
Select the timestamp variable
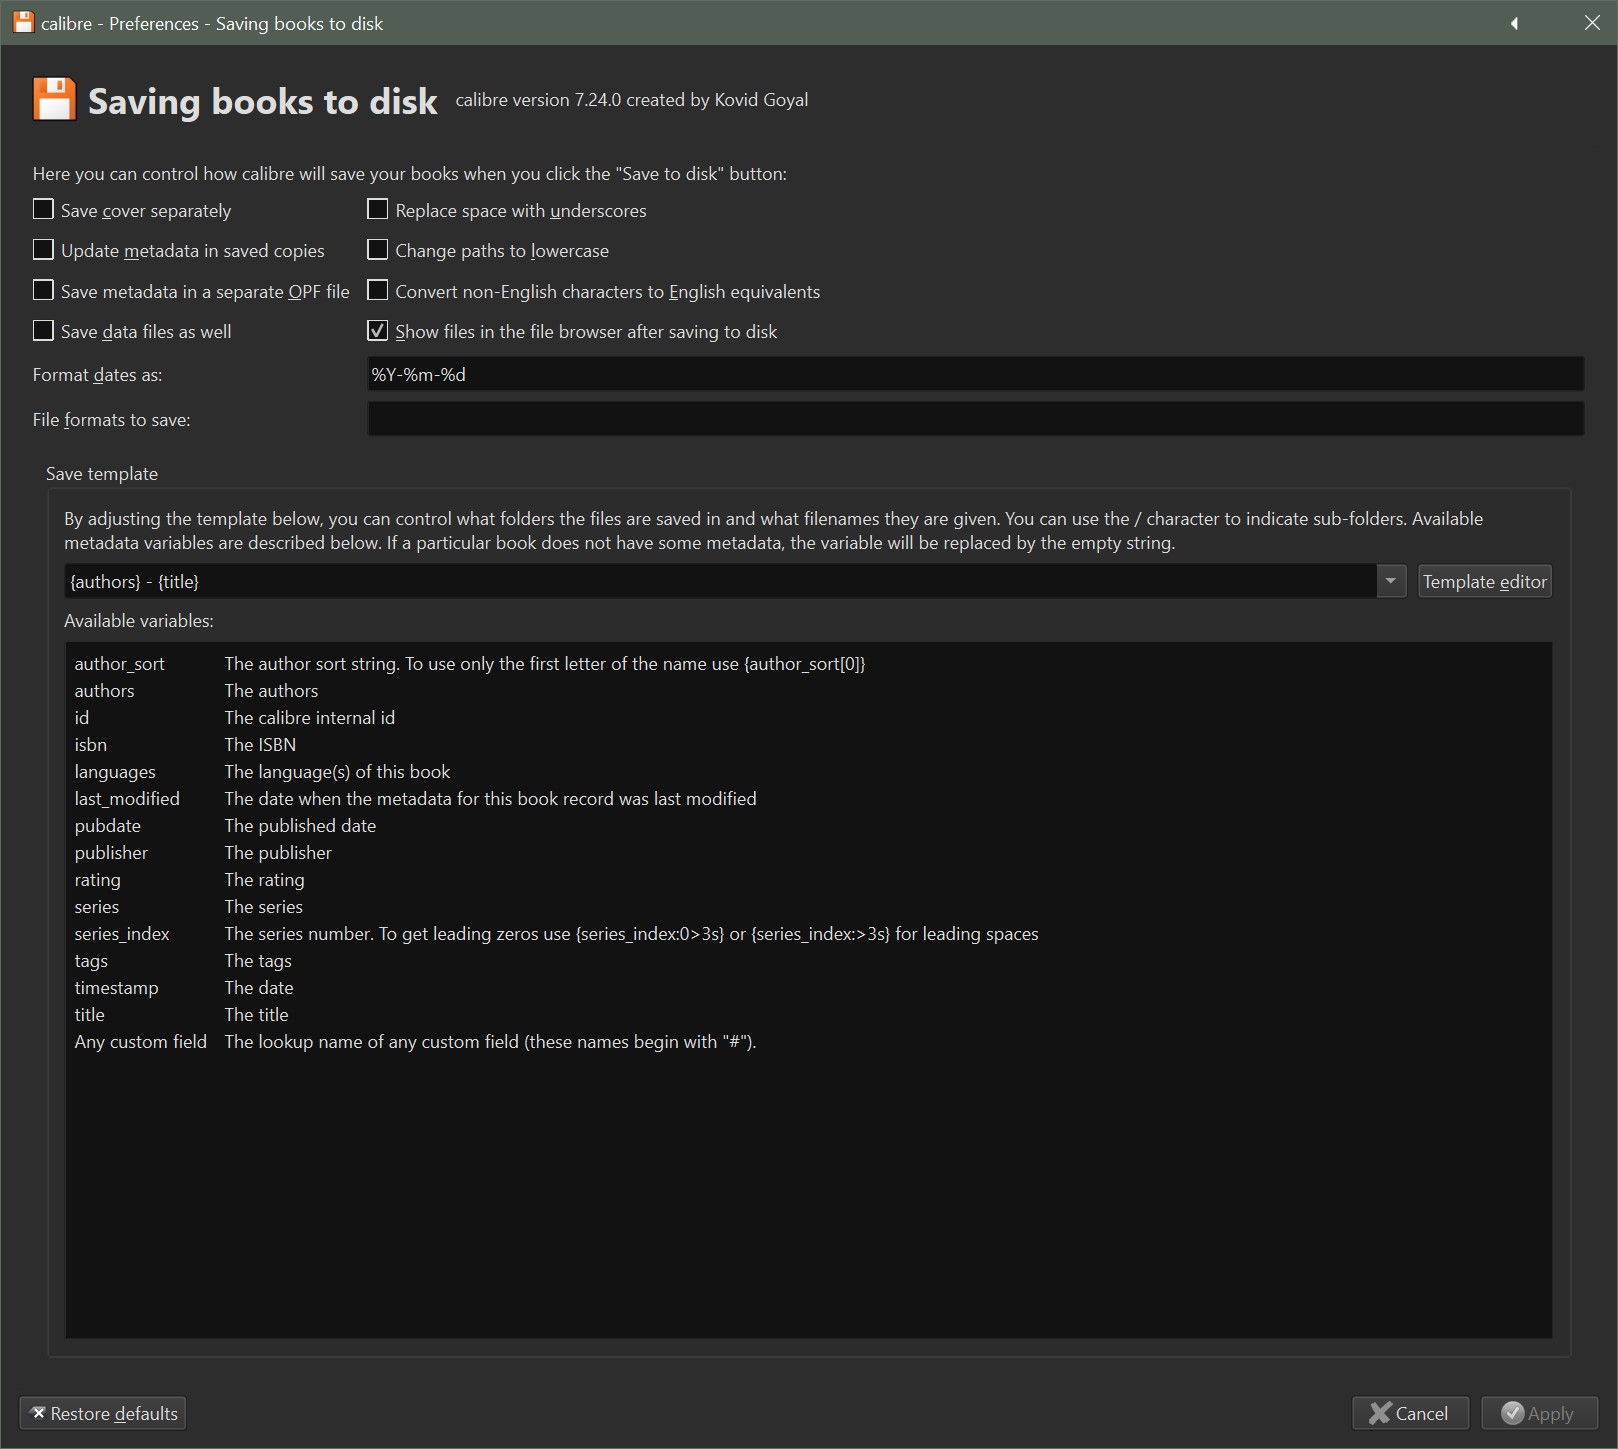click(116, 988)
